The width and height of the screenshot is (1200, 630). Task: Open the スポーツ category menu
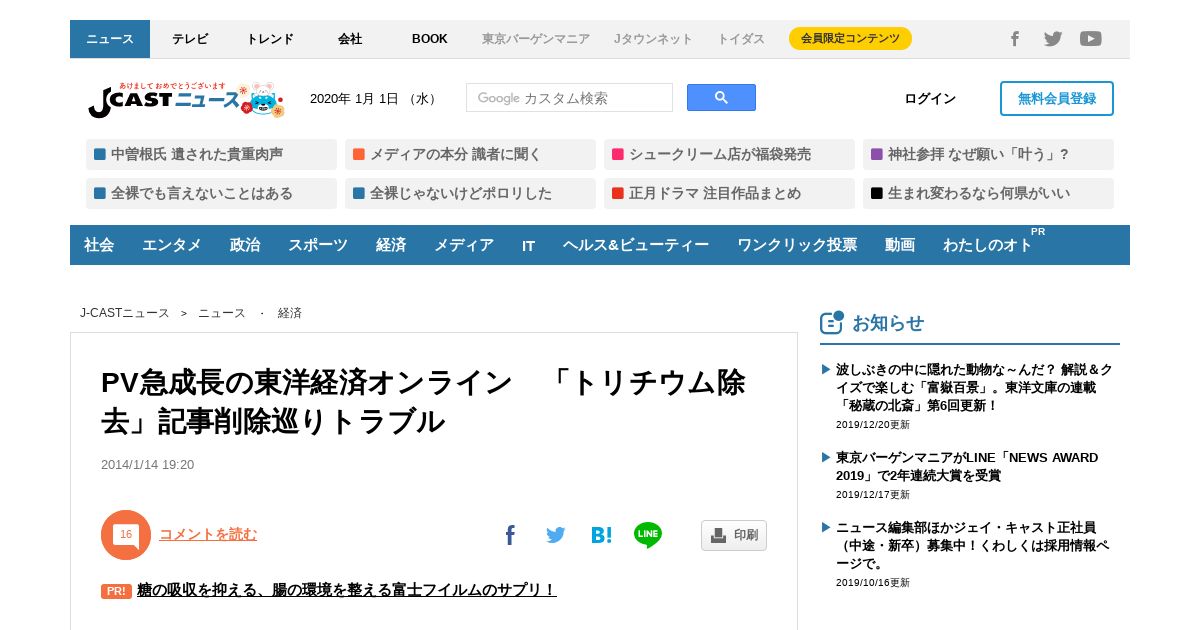(x=318, y=245)
